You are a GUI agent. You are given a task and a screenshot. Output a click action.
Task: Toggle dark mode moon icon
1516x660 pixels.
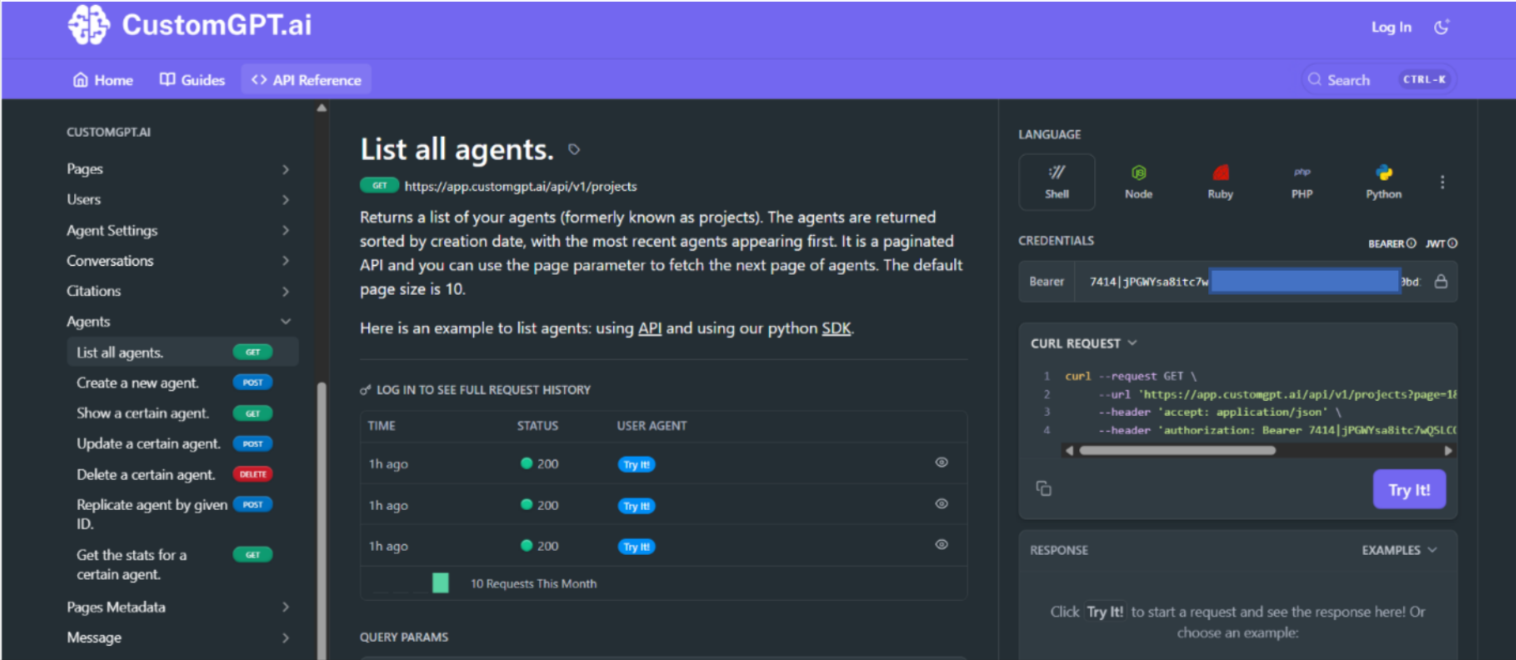[x=1441, y=27]
